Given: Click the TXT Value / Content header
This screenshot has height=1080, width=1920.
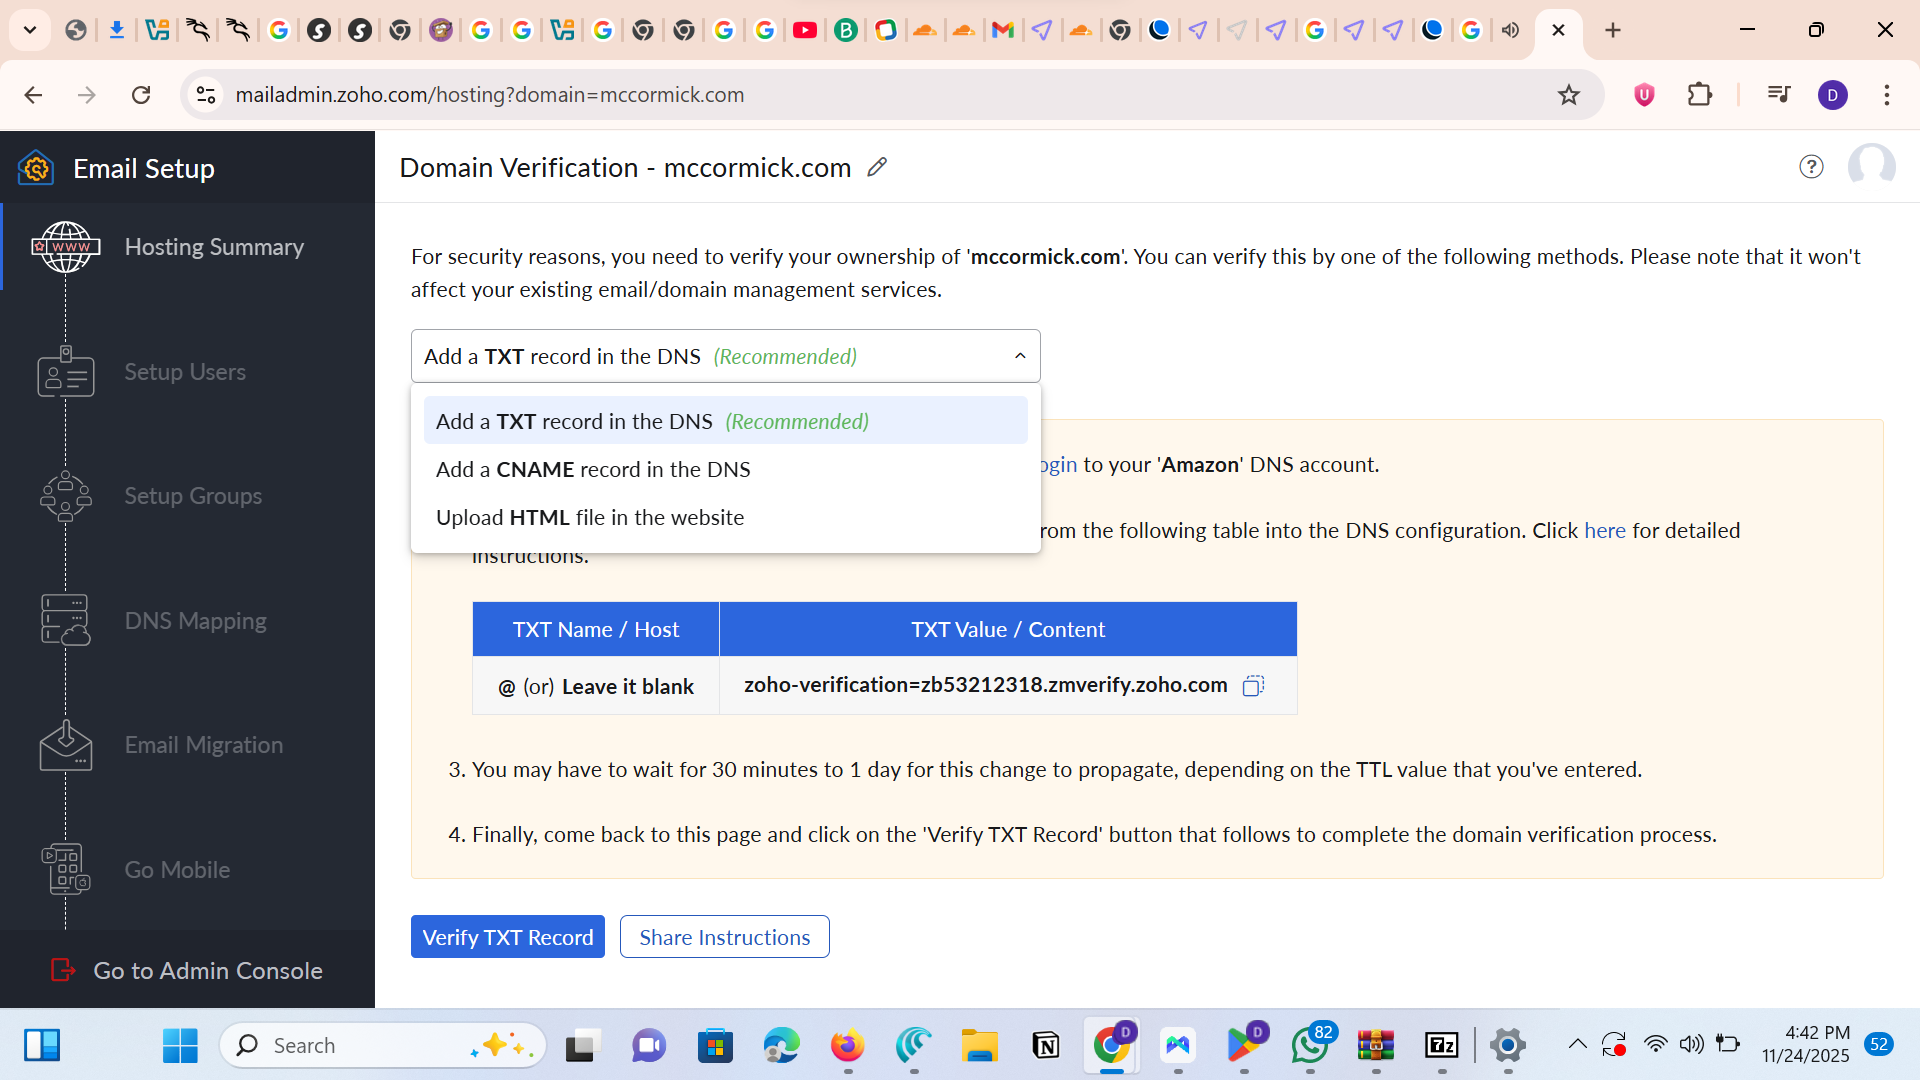Looking at the screenshot, I should point(1008,629).
